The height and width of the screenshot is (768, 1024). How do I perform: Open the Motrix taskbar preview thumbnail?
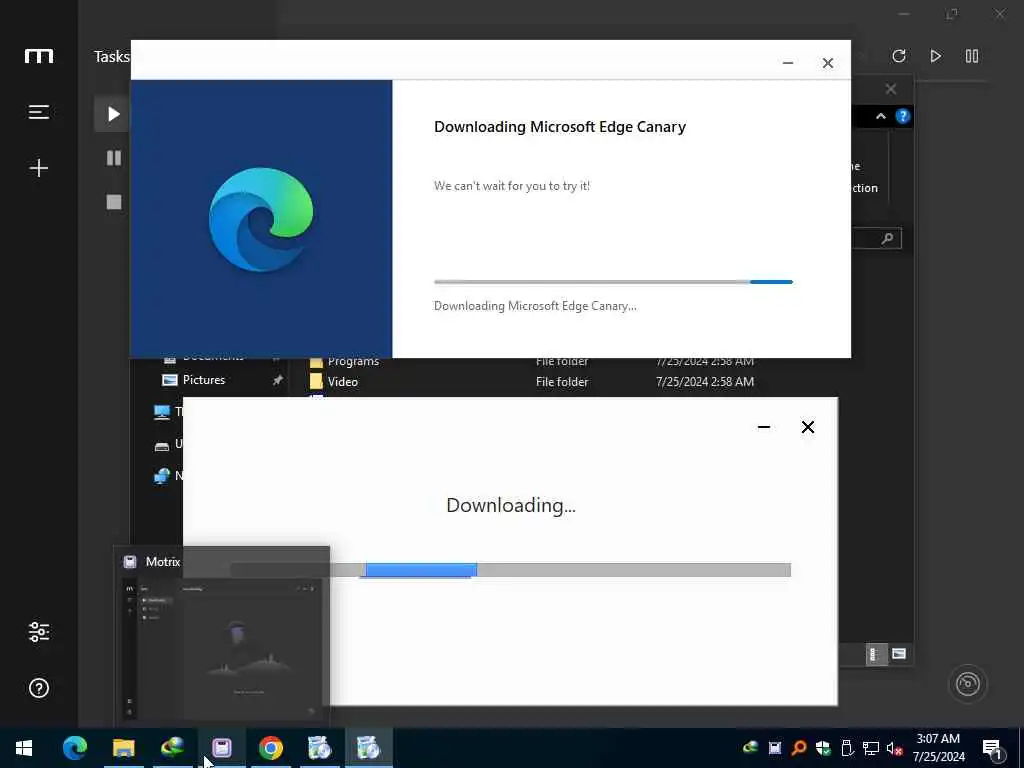pyautogui.click(x=222, y=648)
